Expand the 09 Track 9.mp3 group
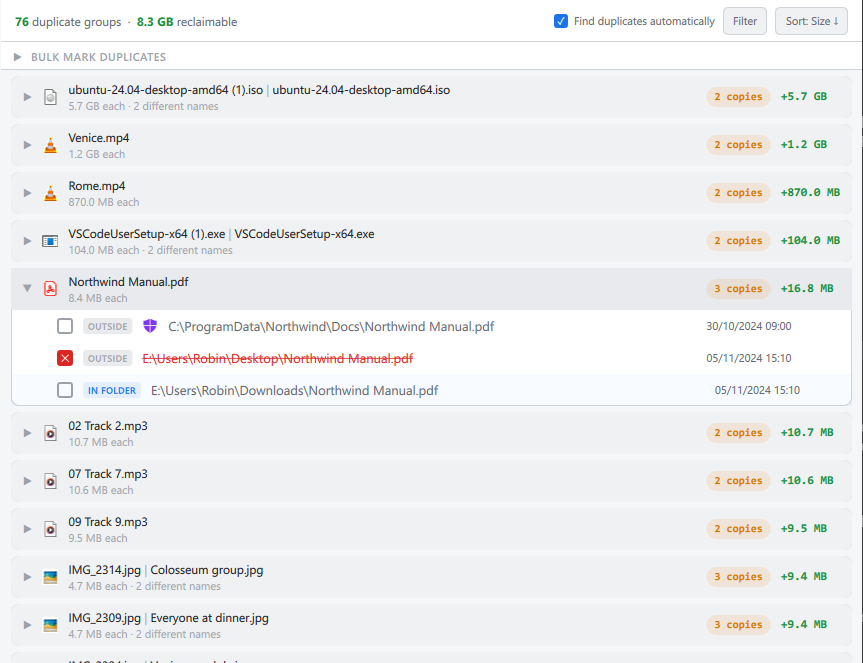 tap(27, 529)
